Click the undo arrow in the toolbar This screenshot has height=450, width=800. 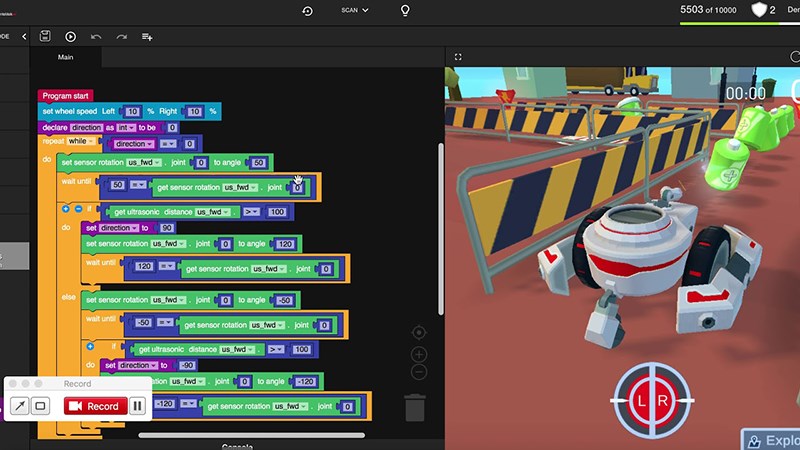[96, 37]
